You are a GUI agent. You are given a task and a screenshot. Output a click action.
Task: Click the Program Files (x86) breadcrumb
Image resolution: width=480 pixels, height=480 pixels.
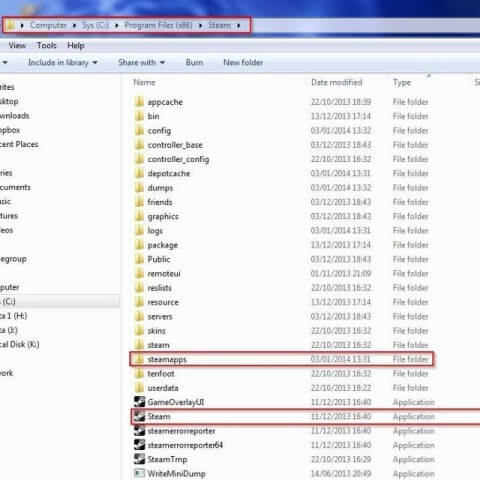[158, 25]
